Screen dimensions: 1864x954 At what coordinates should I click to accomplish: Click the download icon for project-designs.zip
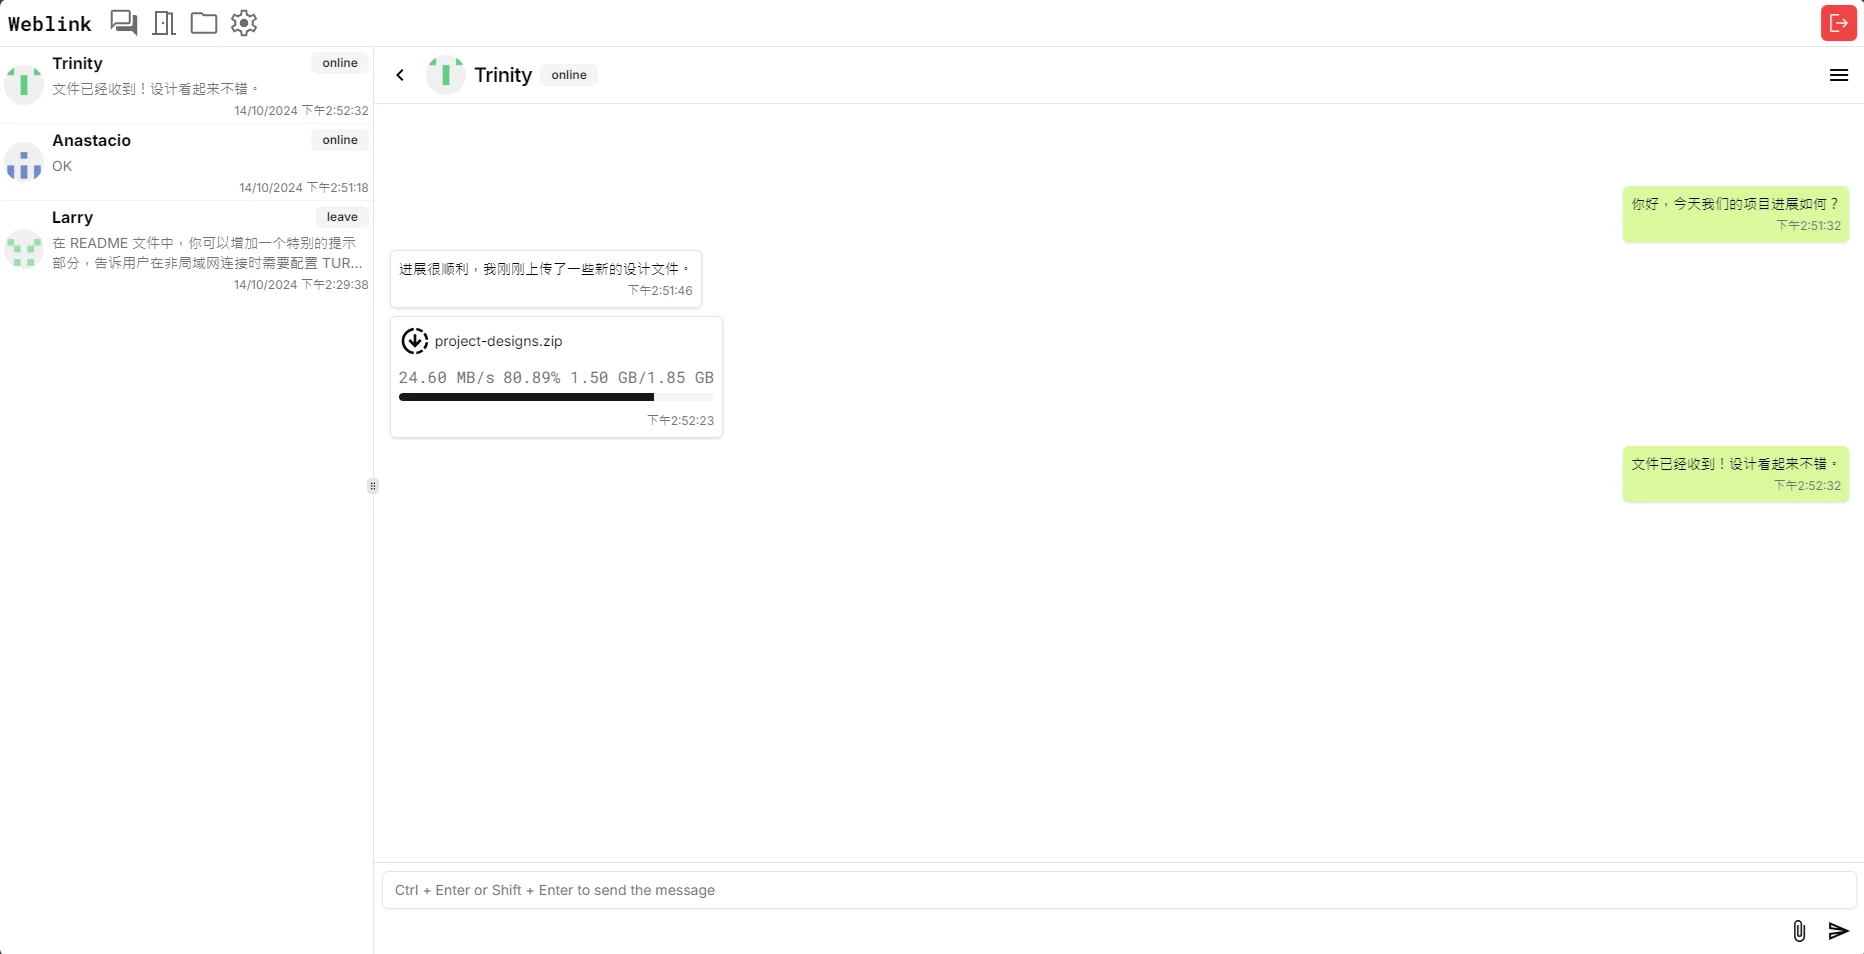point(414,341)
